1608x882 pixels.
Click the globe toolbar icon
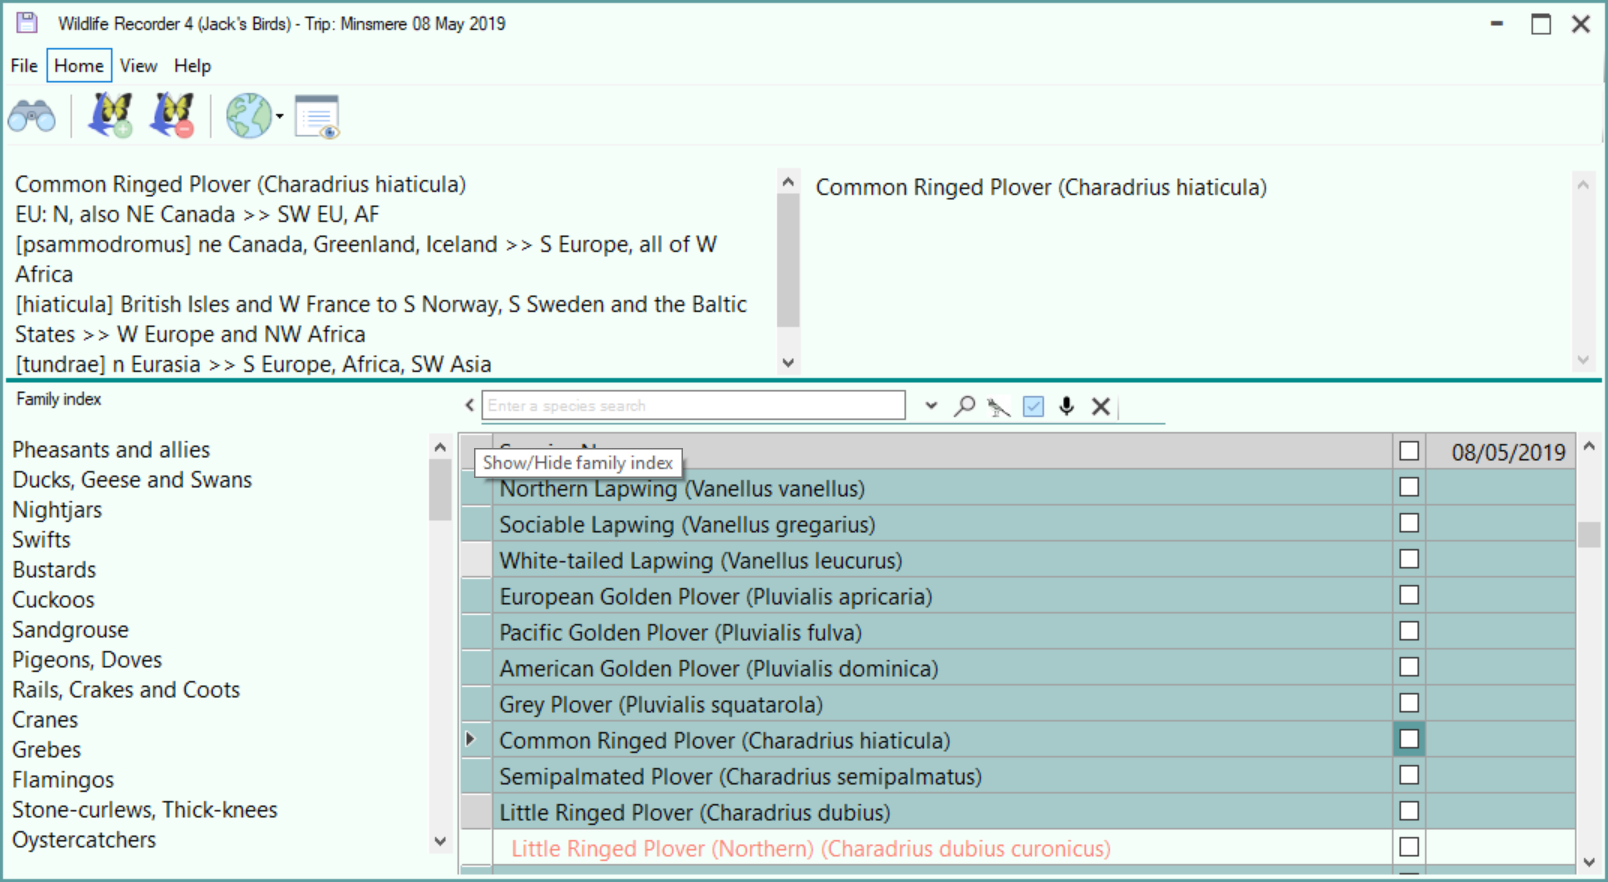[x=248, y=116]
